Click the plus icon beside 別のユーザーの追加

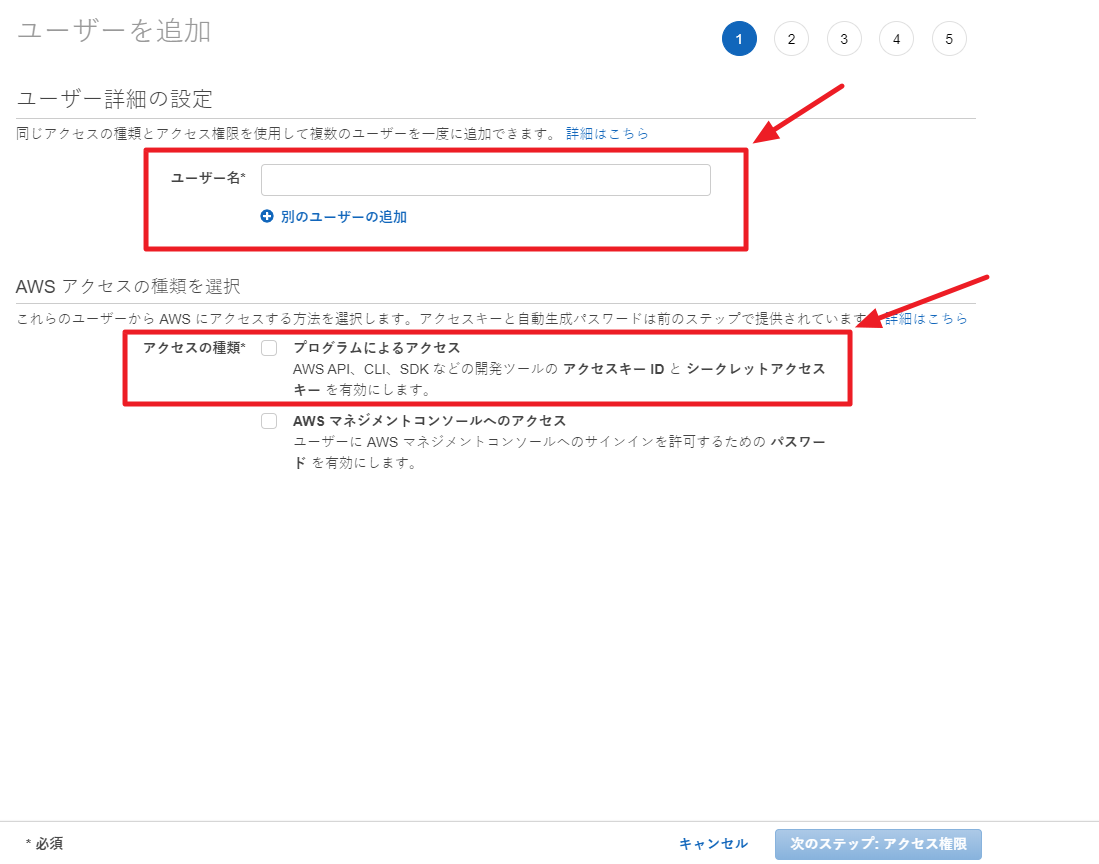267,216
